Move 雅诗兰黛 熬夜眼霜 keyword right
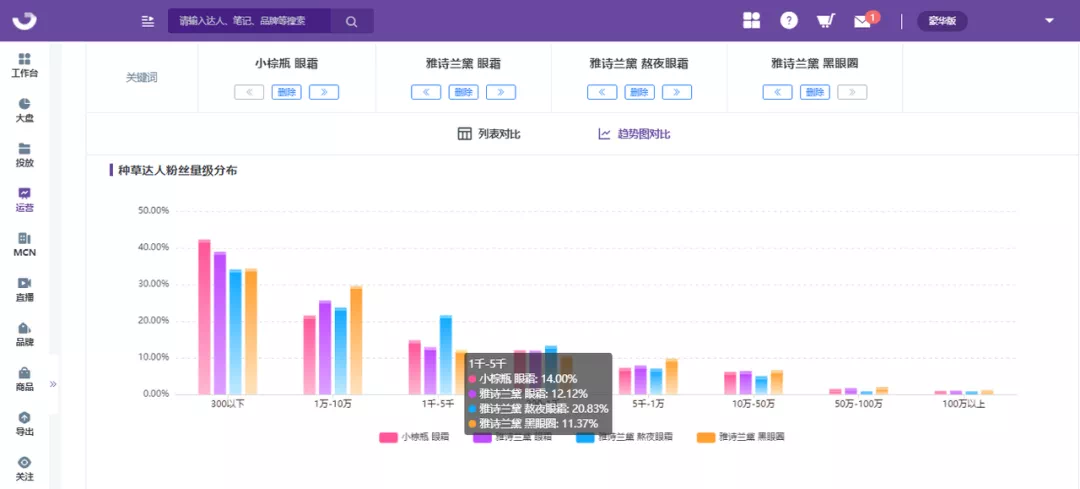The width and height of the screenshot is (1080, 489). pos(677,92)
